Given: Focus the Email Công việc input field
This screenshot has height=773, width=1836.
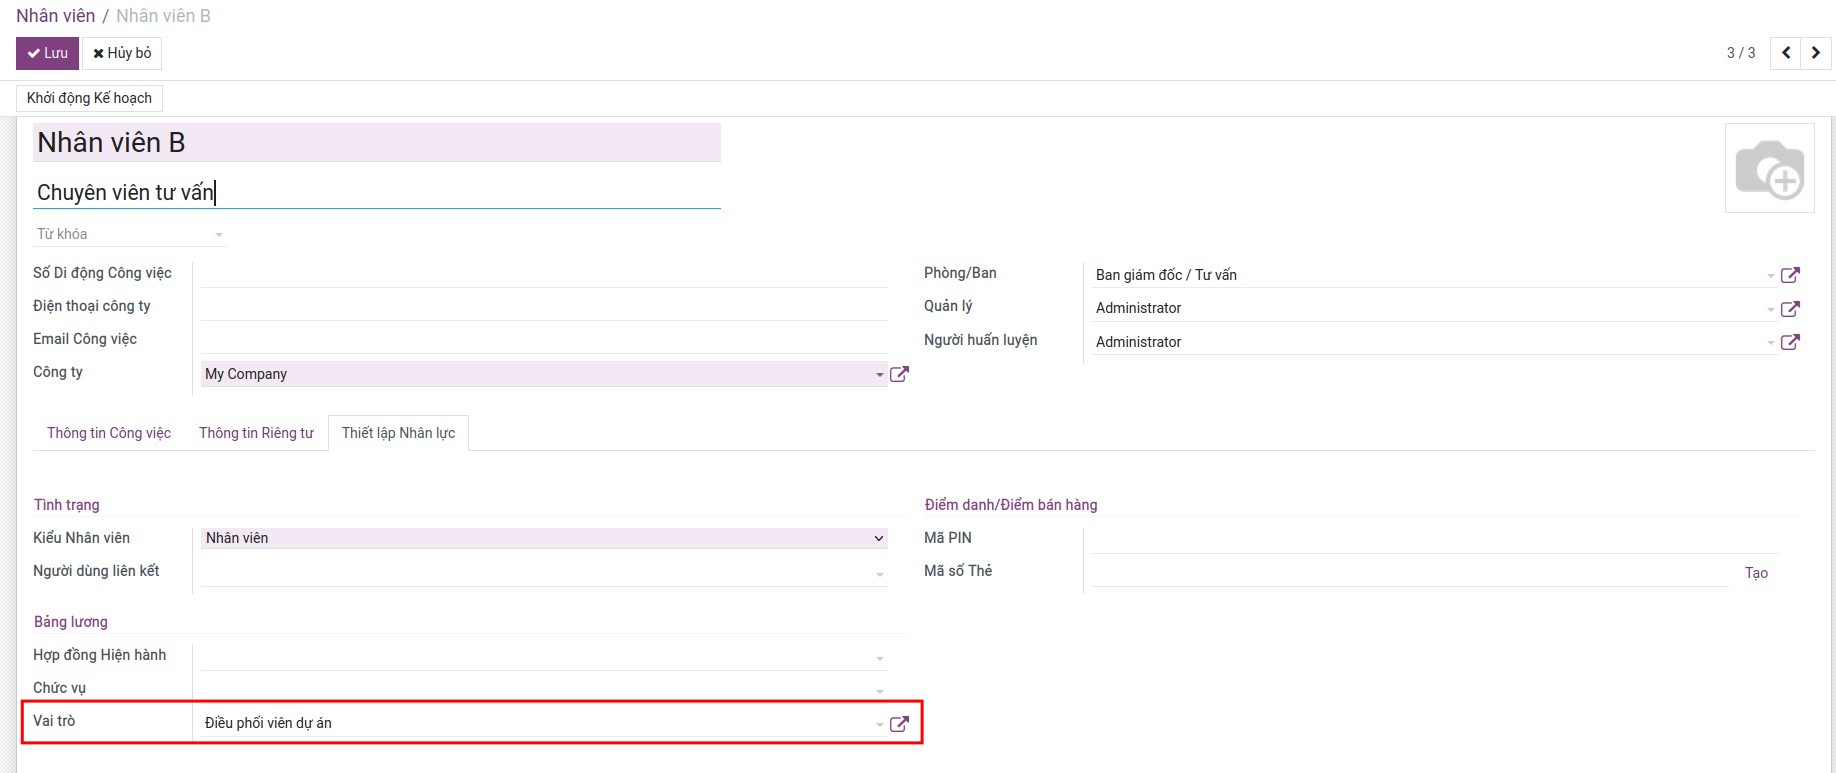Looking at the screenshot, I should (544, 340).
